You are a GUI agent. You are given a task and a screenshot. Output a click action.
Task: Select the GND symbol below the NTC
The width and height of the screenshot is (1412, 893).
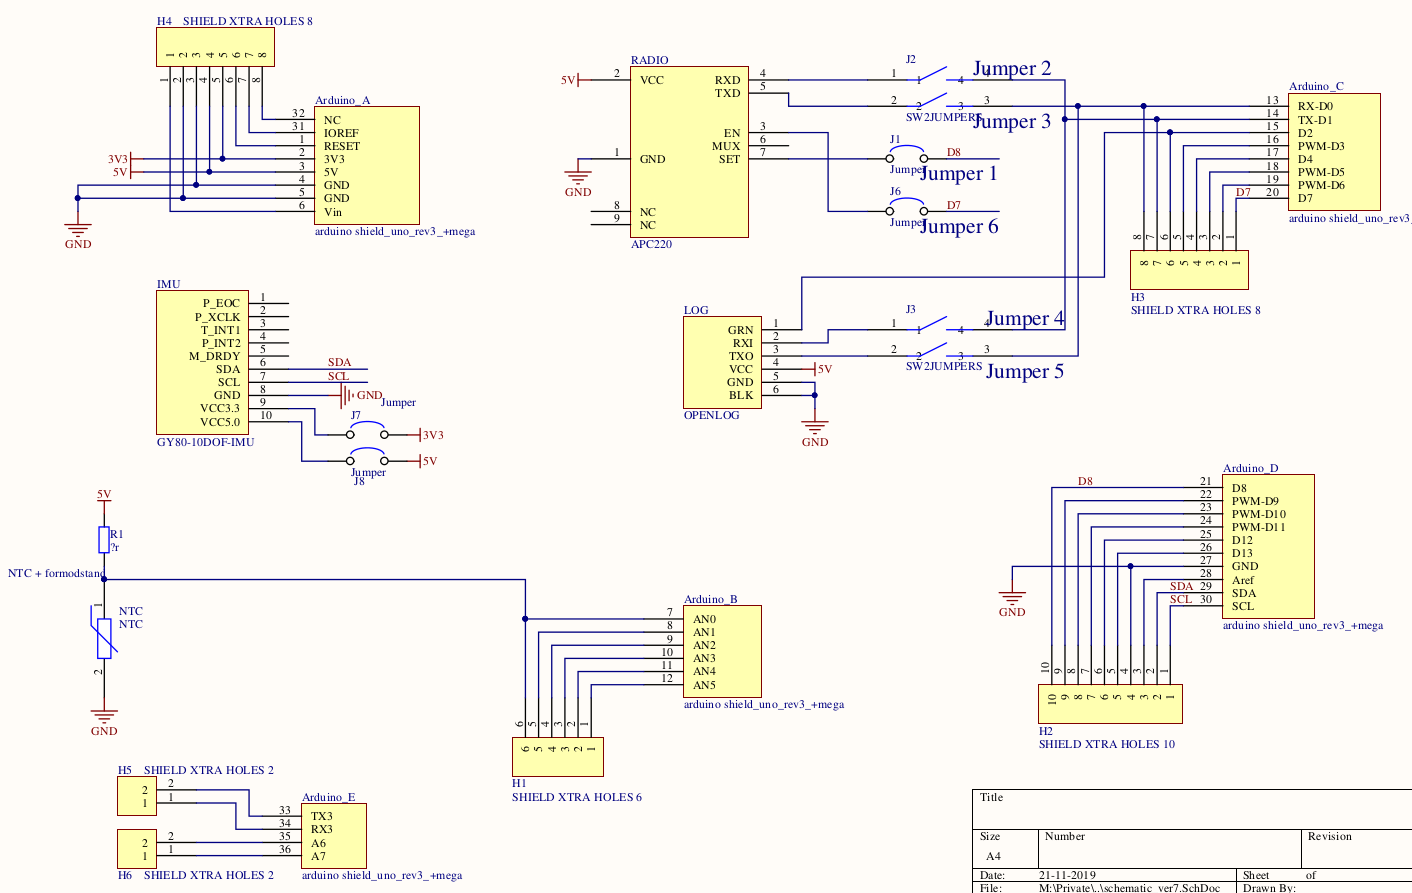click(x=104, y=718)
